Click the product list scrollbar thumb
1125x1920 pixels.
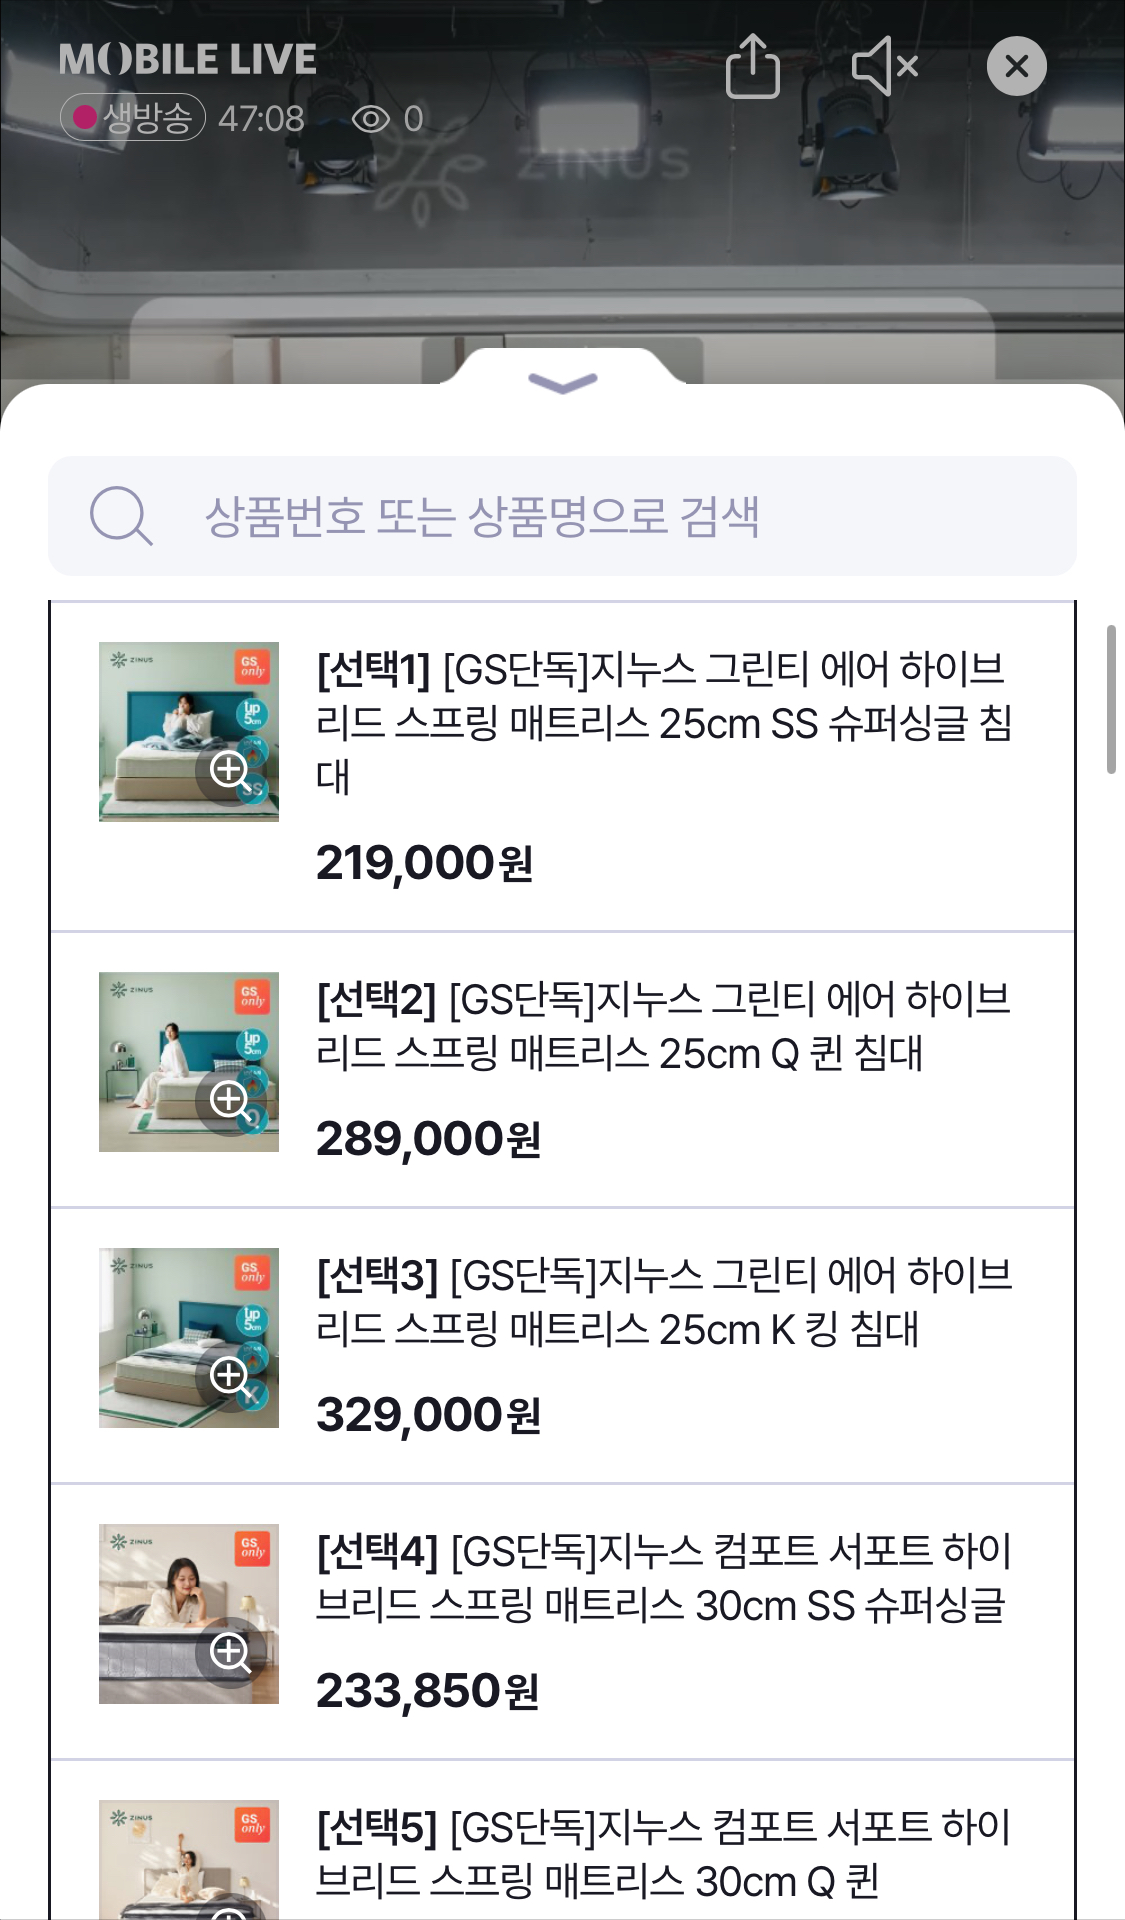point(1111,699)
